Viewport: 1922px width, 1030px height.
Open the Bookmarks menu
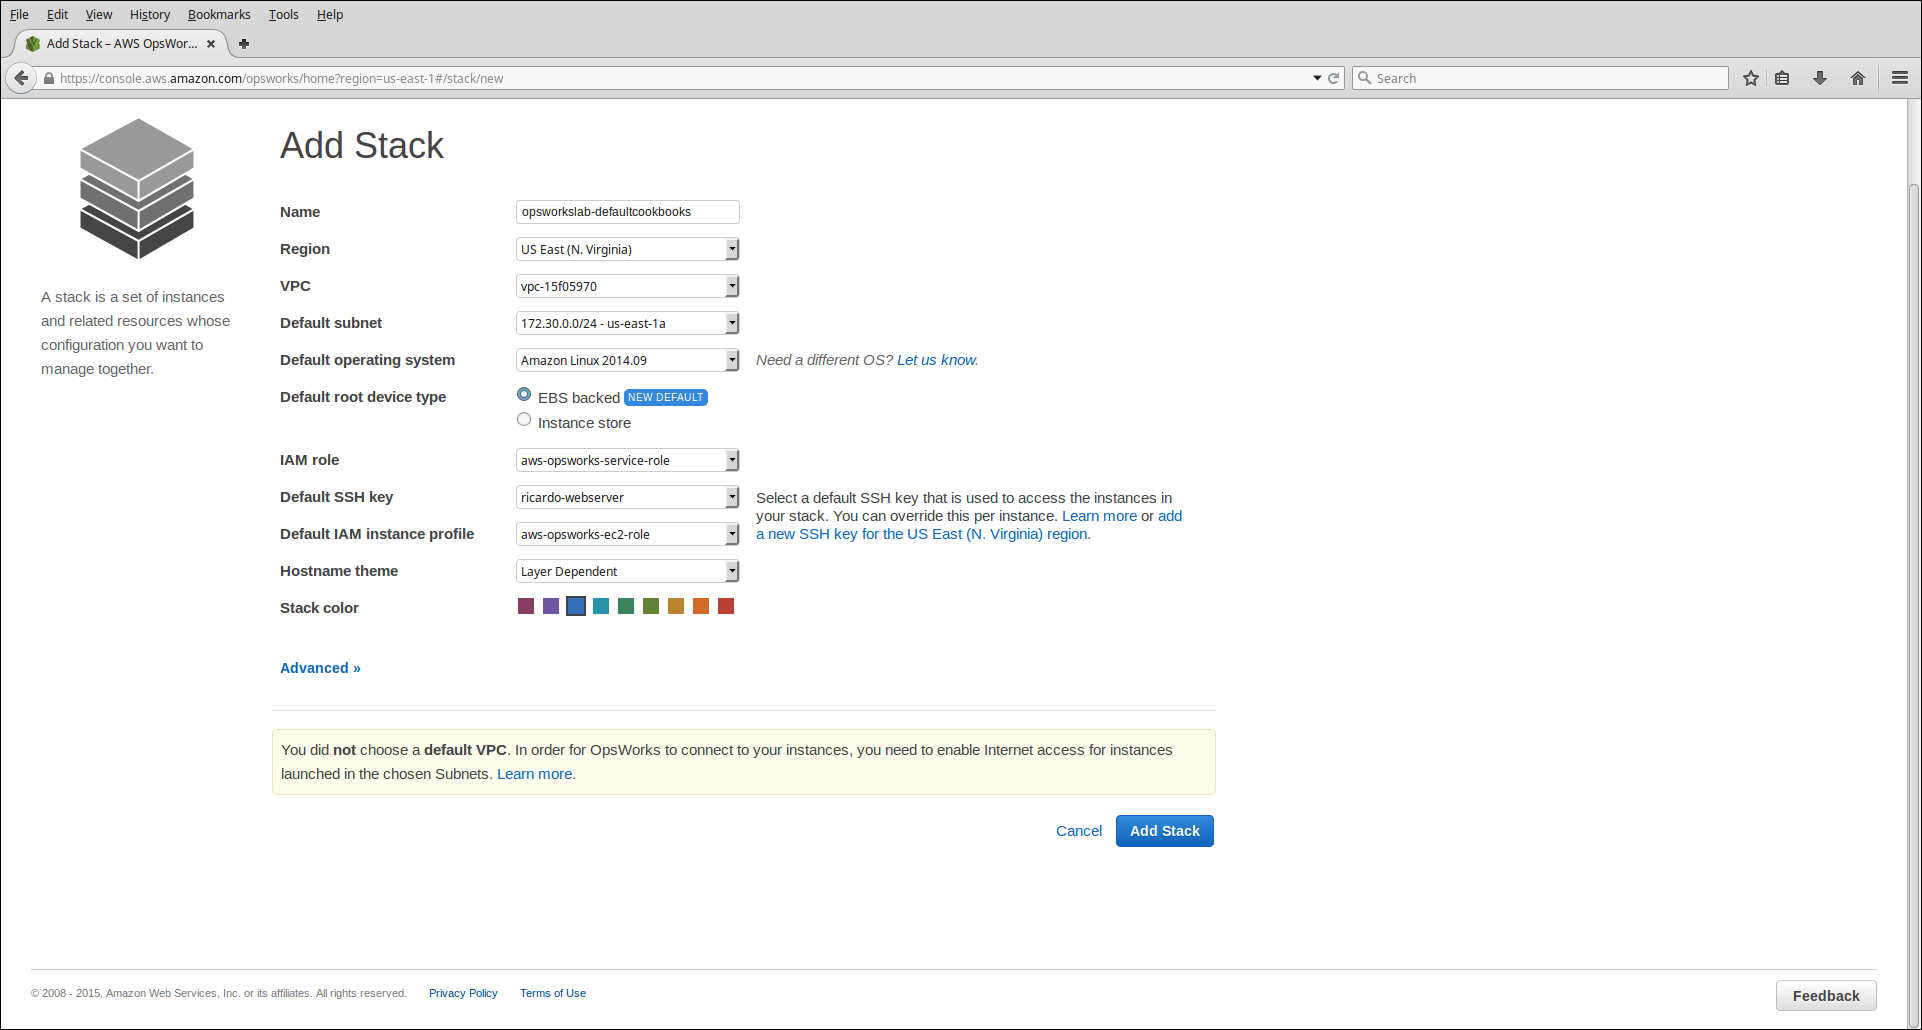[219, 14]
